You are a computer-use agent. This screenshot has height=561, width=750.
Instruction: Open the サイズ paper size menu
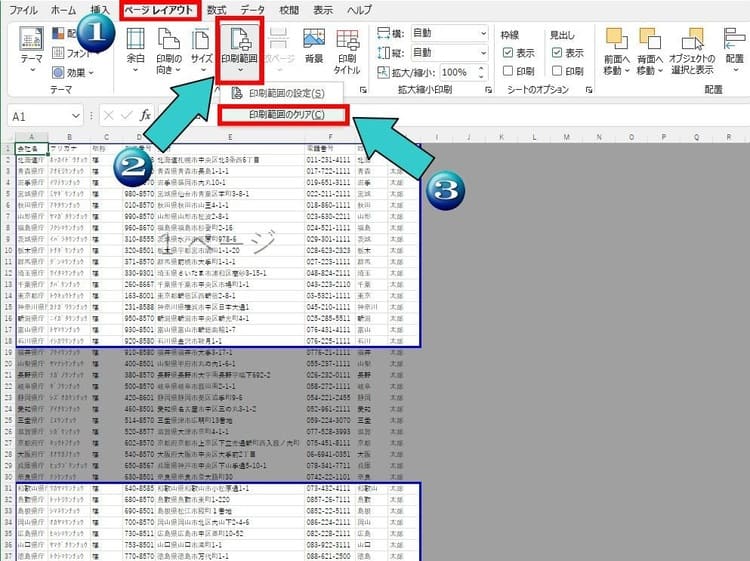tap(201, 50)
